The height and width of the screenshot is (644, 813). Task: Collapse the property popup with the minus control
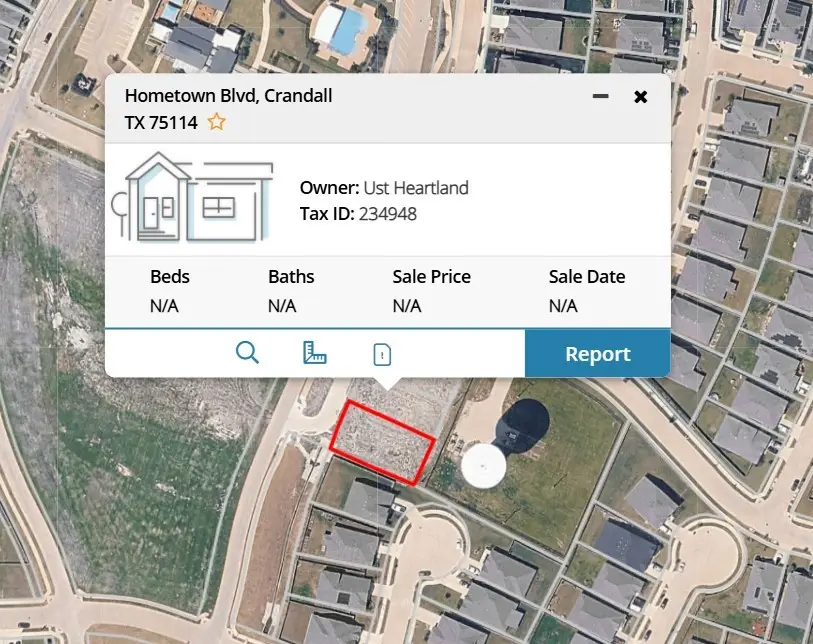pyautogui.click(x=600, y=96)
